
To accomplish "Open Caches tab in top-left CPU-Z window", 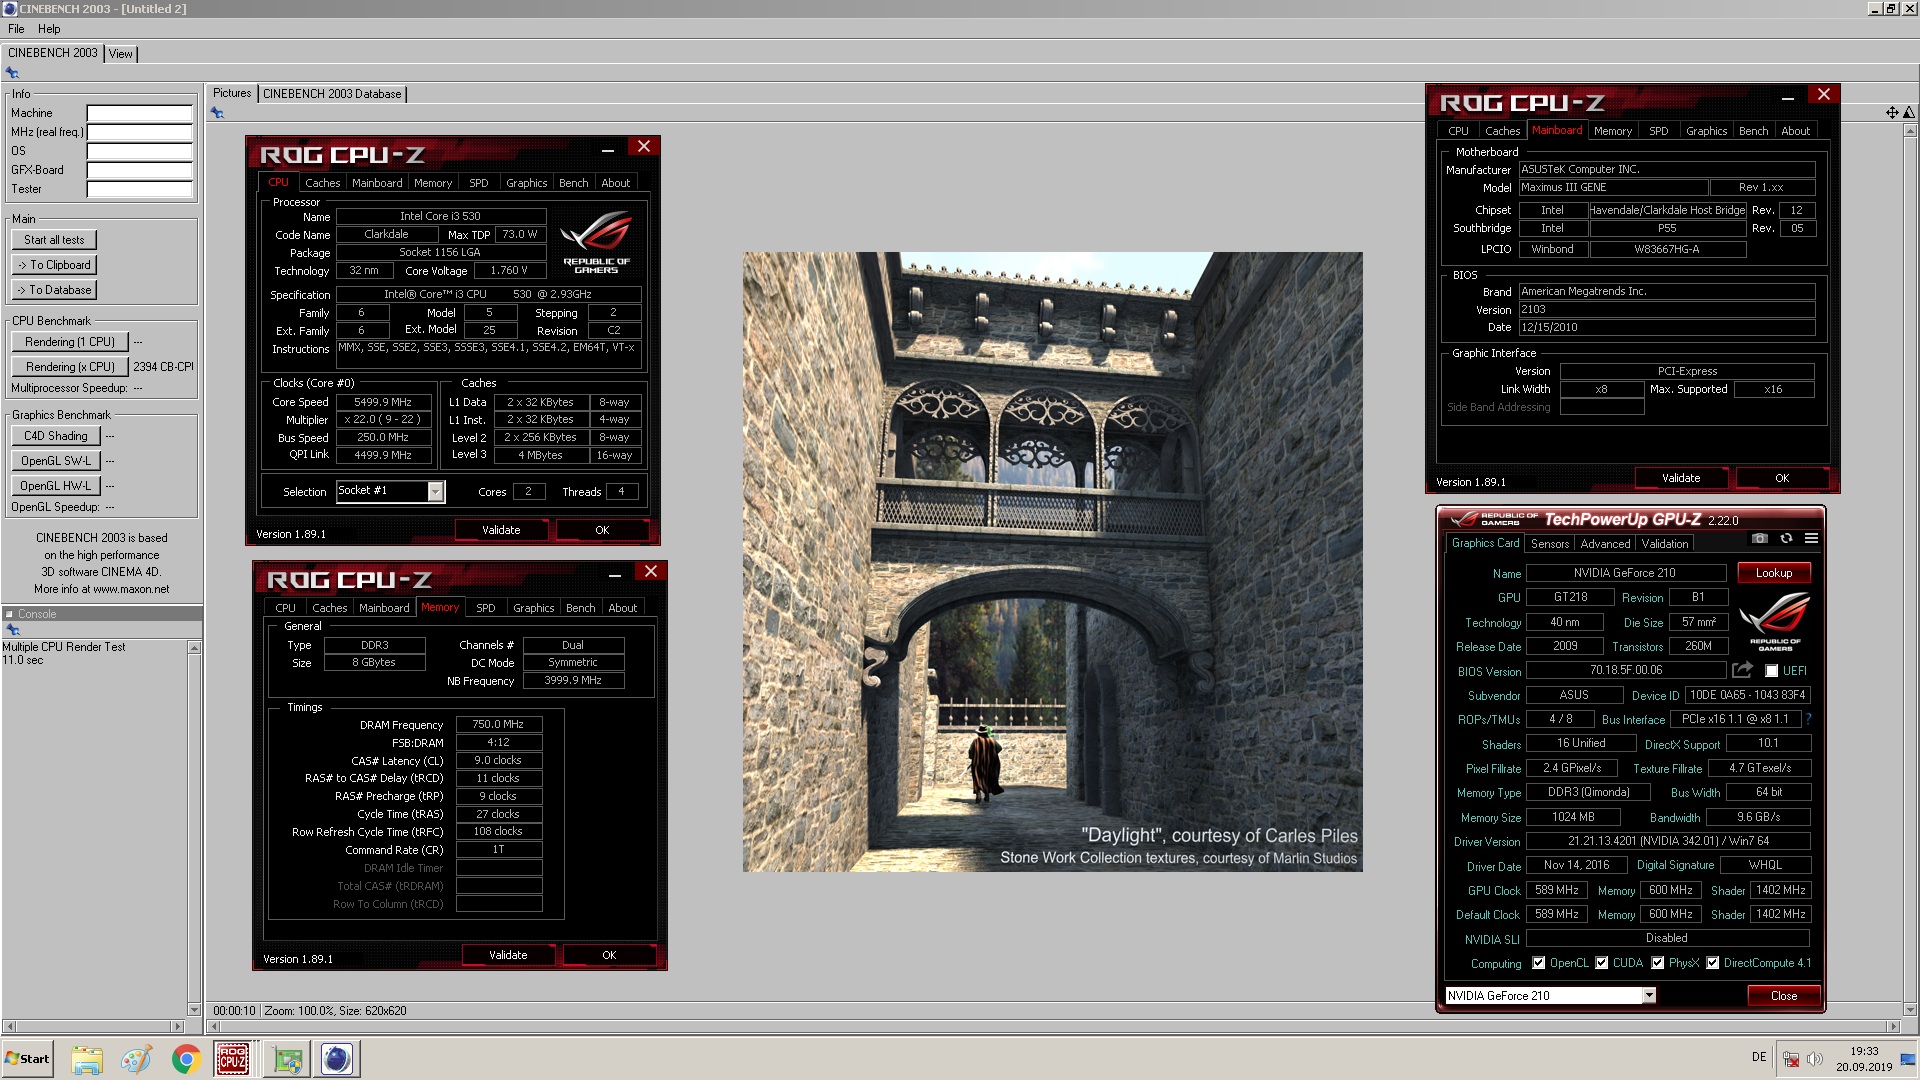I will [323, 183].
